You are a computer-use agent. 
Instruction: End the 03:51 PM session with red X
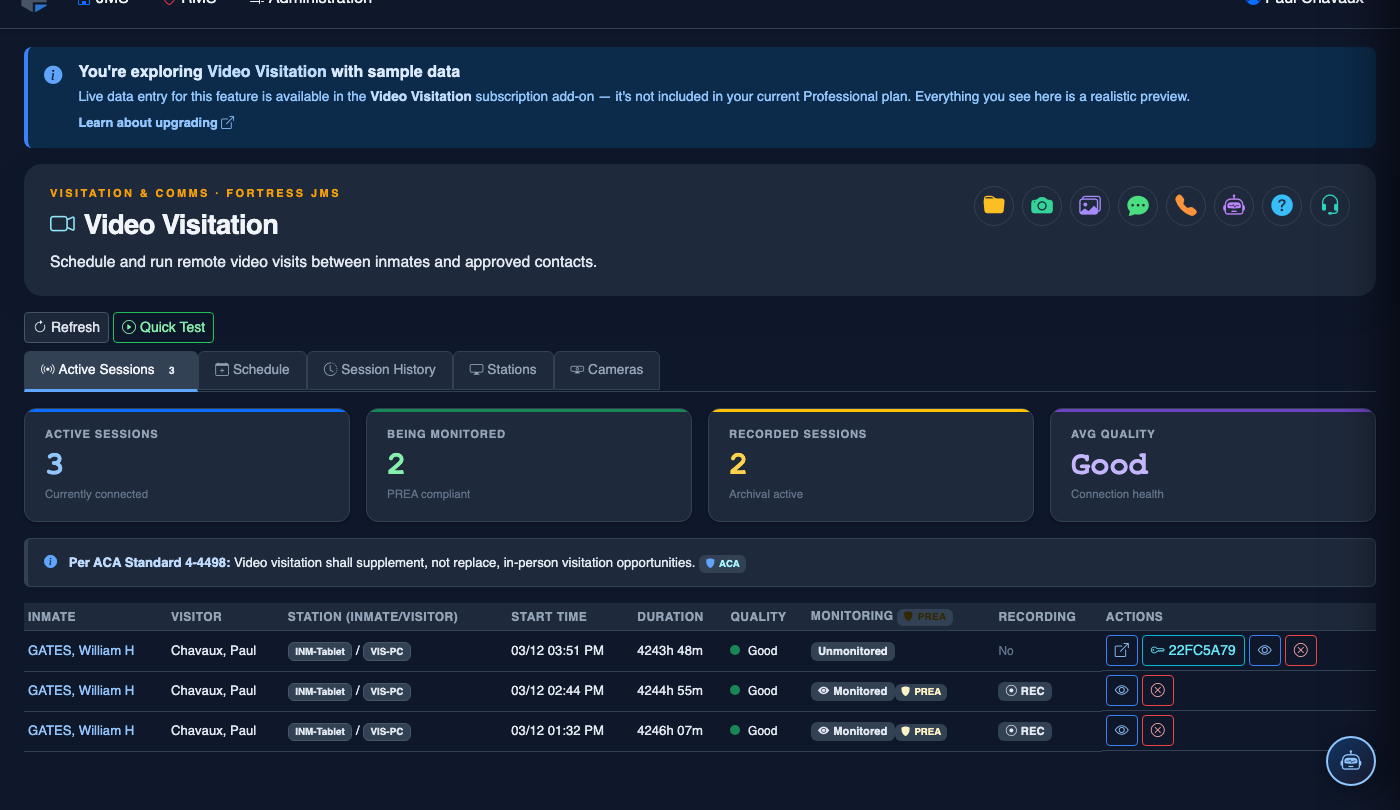click(1301, 651)
